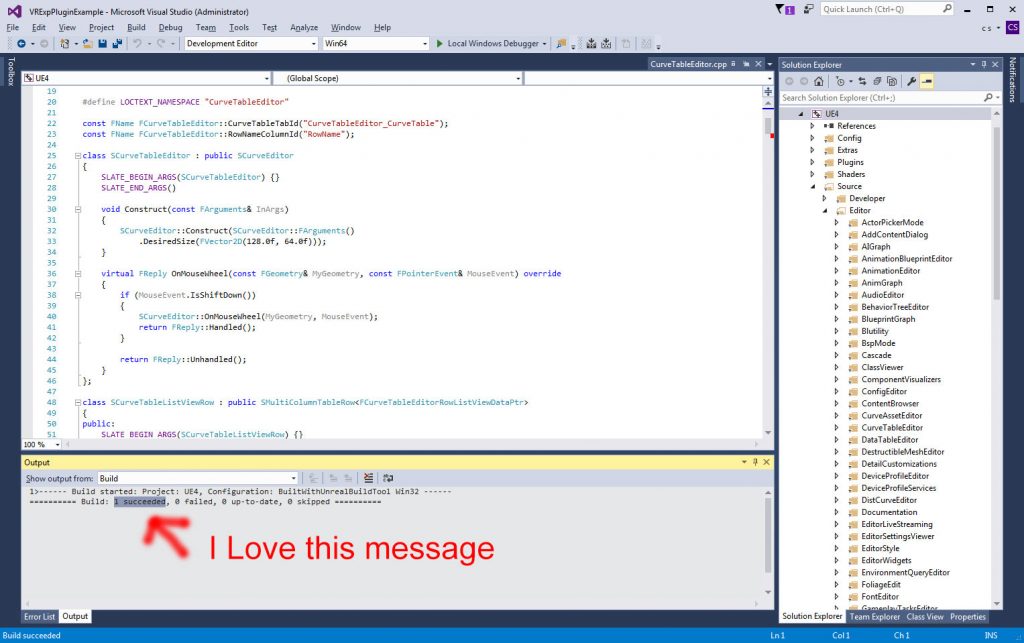Viewport: 1024px width, 643px height.
Task: Collapse class SCurveTableListViewRow outlining
Action: [78, 403]
